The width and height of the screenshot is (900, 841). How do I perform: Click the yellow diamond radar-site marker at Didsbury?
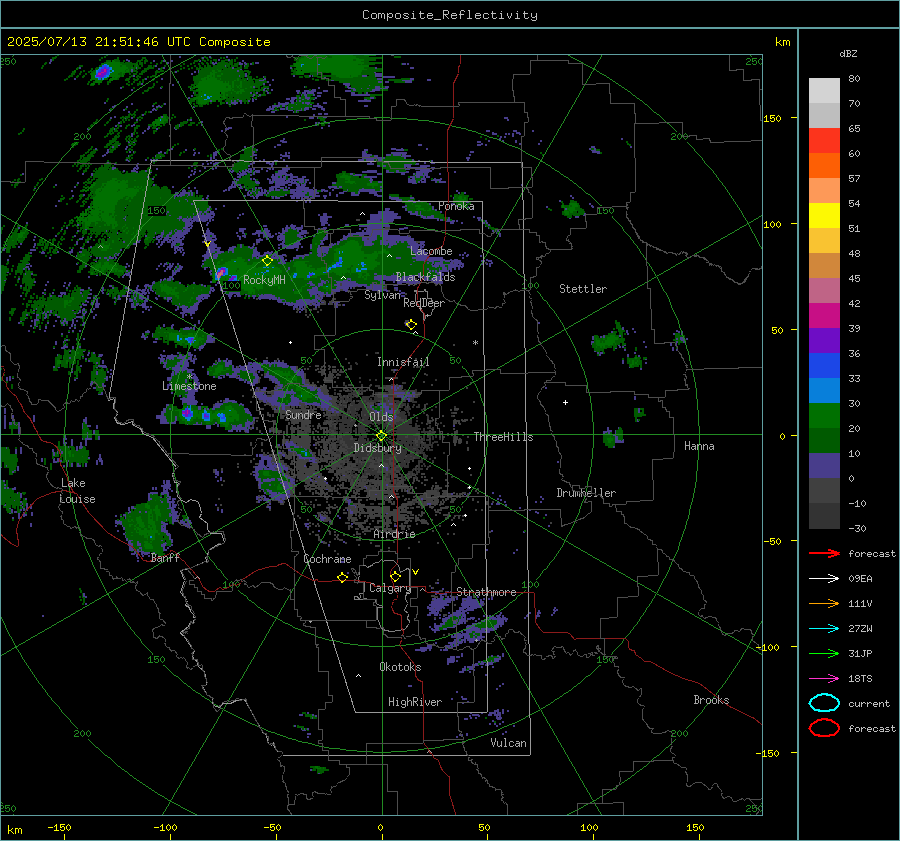[x=381, y=436]
